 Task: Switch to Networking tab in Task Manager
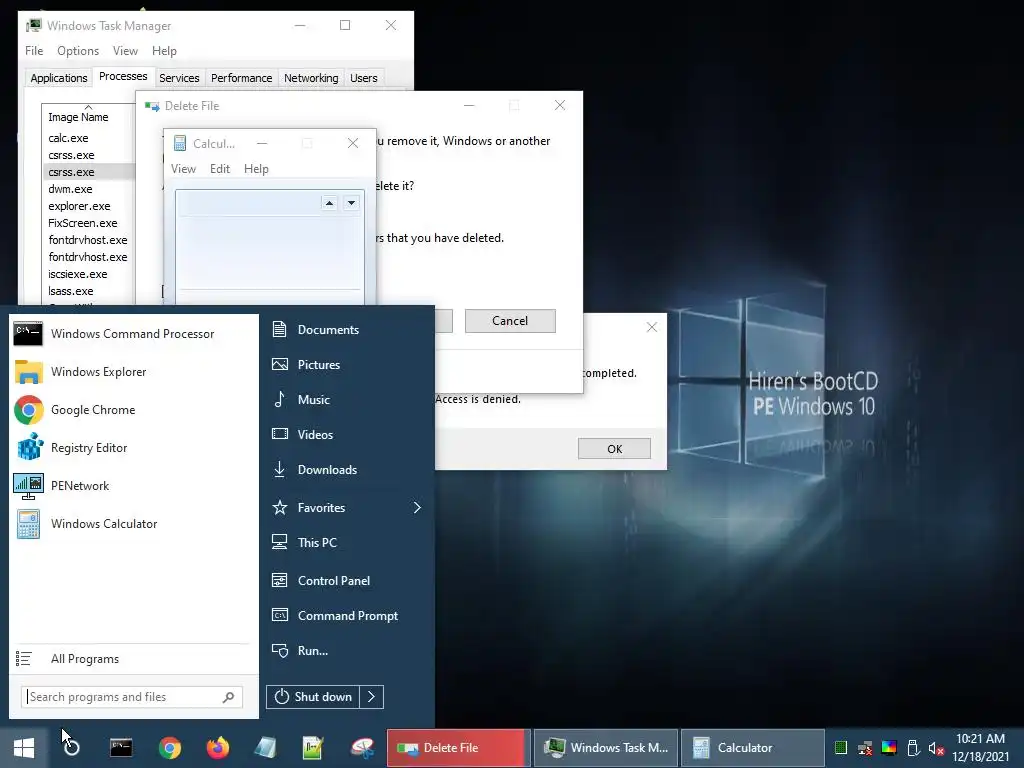coord(311,78)
